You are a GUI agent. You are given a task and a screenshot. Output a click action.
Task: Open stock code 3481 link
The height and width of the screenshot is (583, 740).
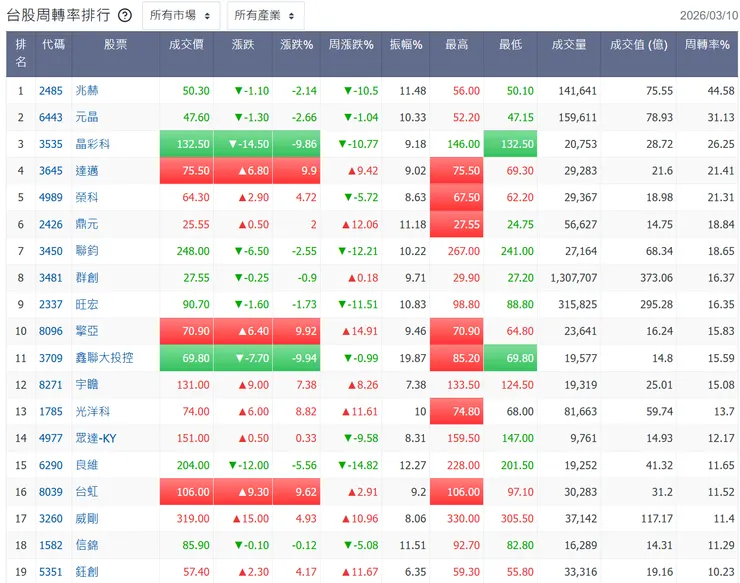pyautogui.click(x=50, y=278)
